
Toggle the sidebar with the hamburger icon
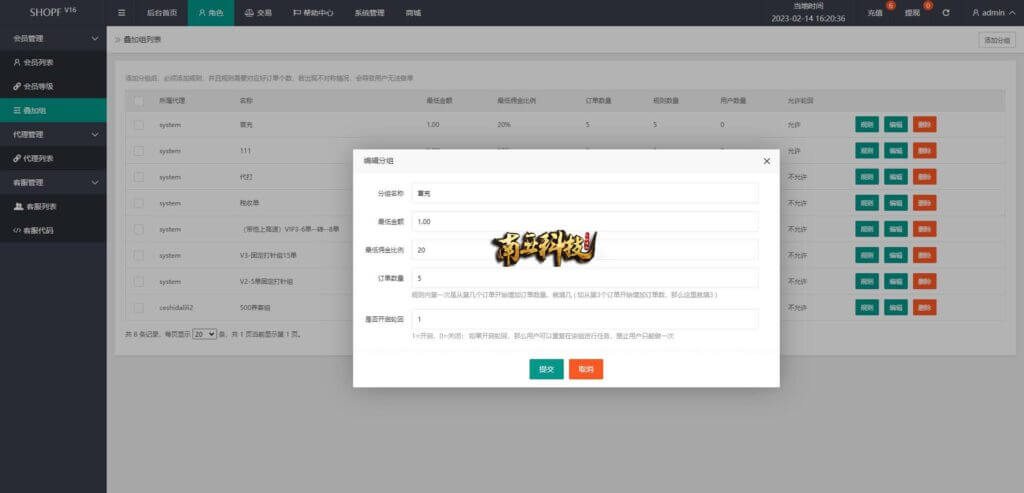point(121,13)
